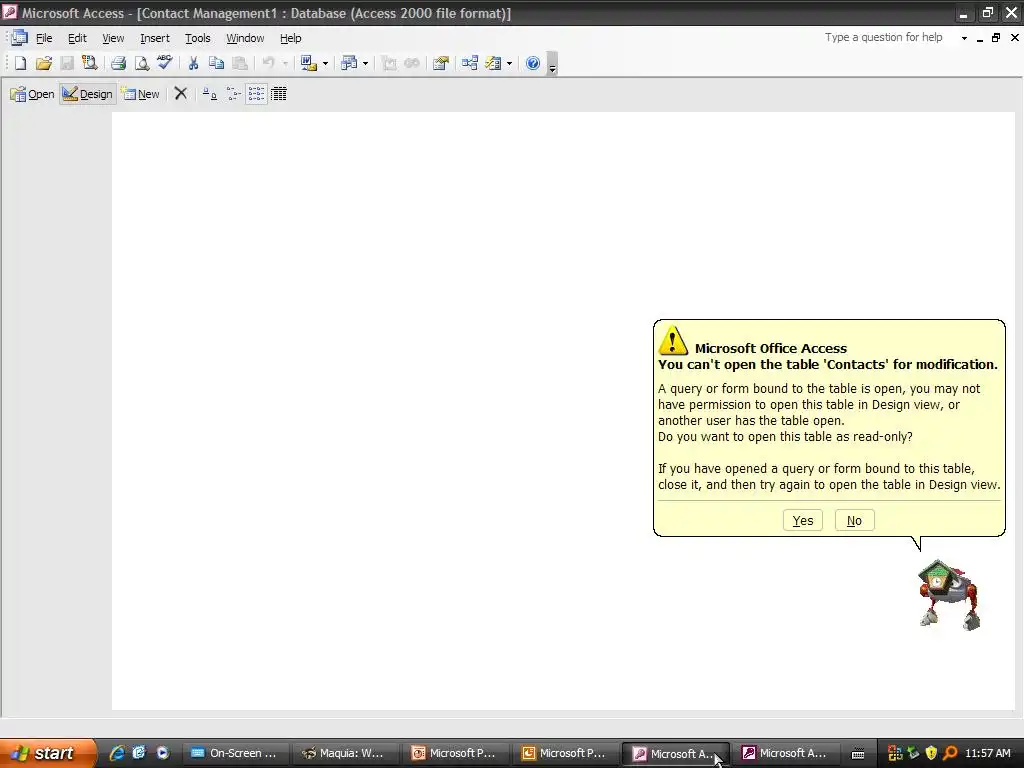Viewport: 1024px width, 768px height.
Task: Expand the OfficeLinks dropdown arrow
Action: (x=325, y=63)
